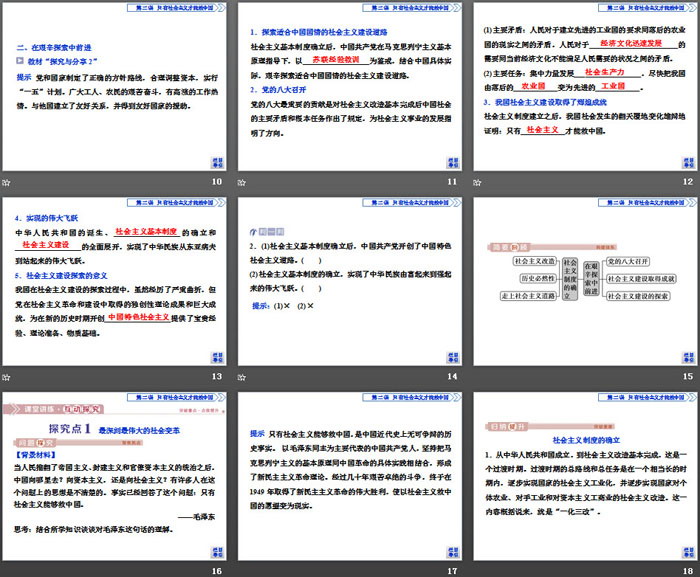Click the slide number label 13
The image size is (700, 577).
click(x=217, y=376)
